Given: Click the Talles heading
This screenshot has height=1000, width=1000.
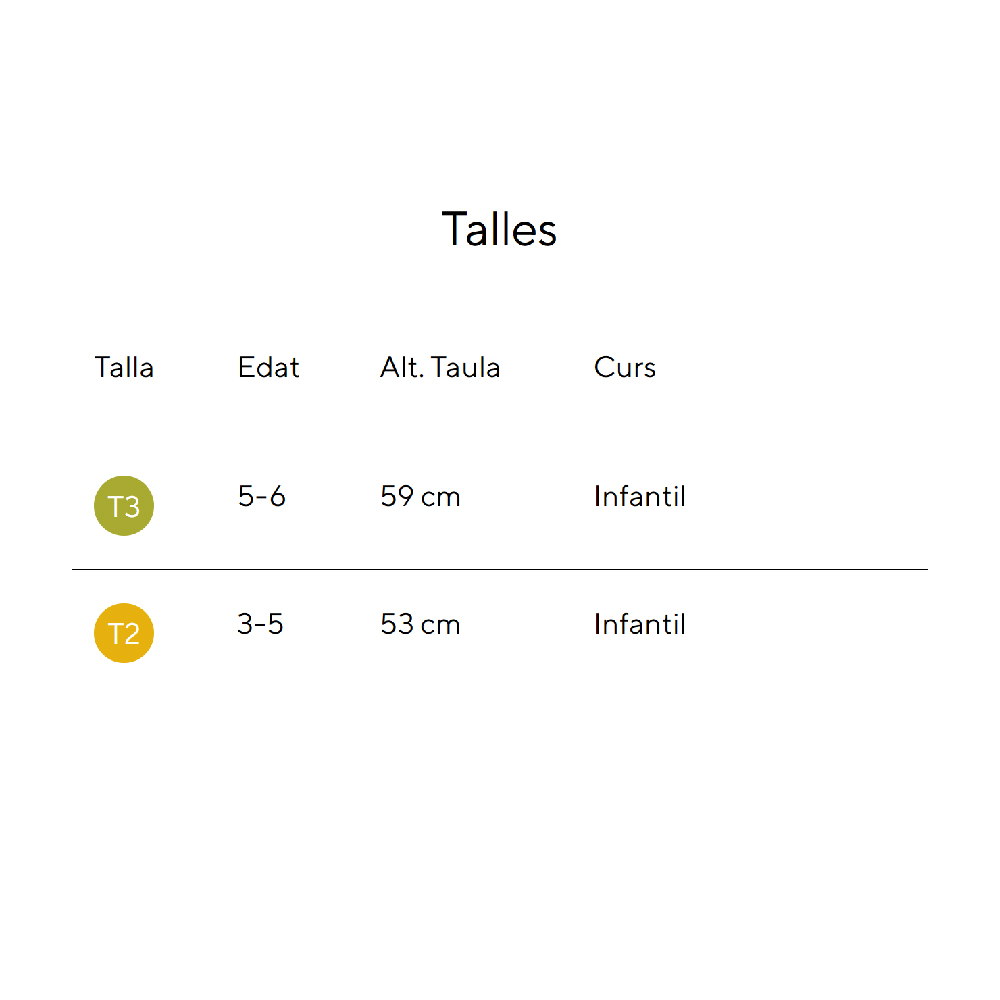Looking at the screenshot, I should 499,229.
